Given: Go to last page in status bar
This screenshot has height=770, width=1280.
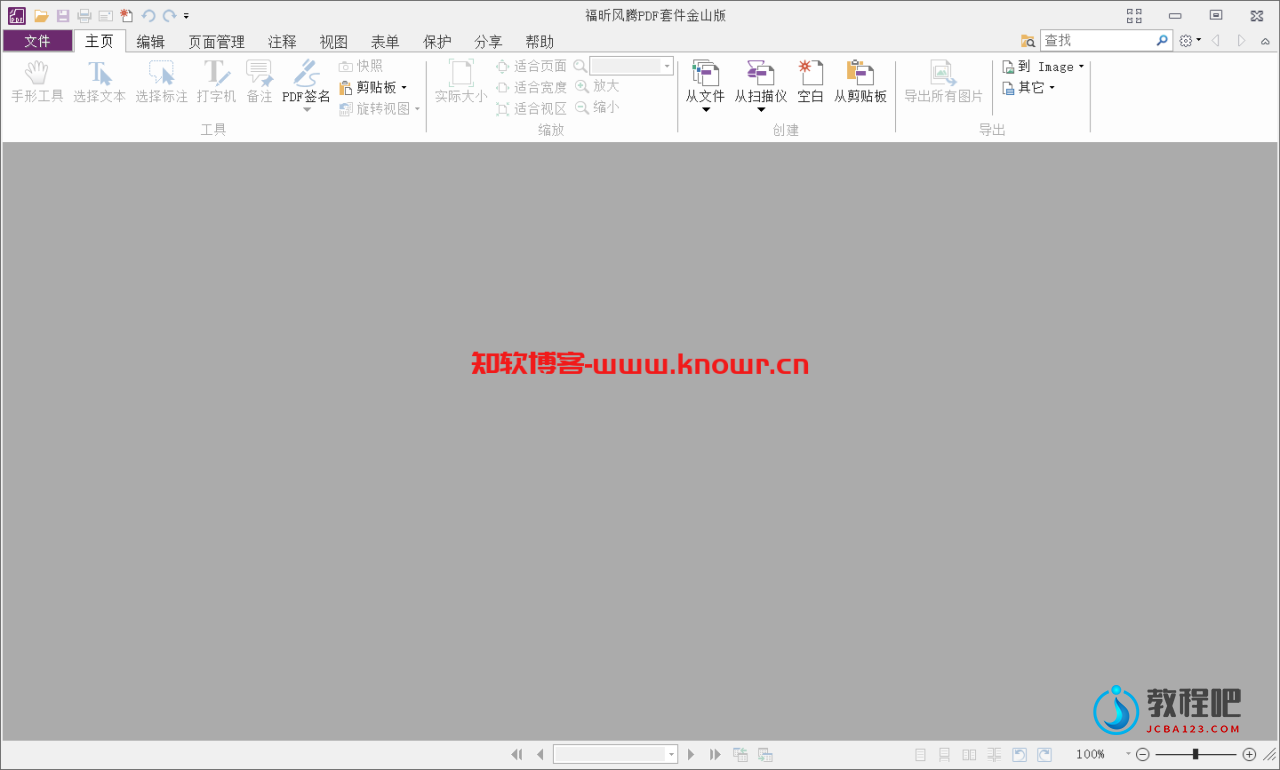Looking at the screenshot, I should click(x=715, y=754).
